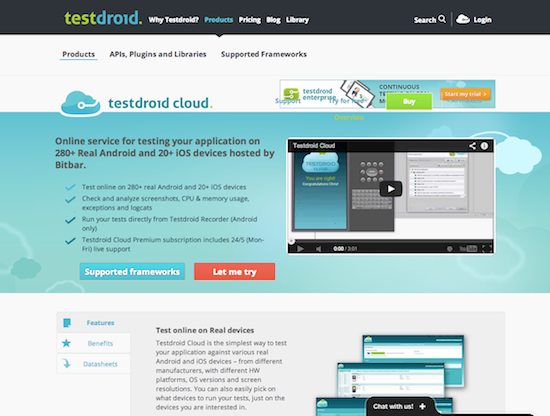Go to Pricing page
Screen dimensions: 550x416
coord(250,20)
